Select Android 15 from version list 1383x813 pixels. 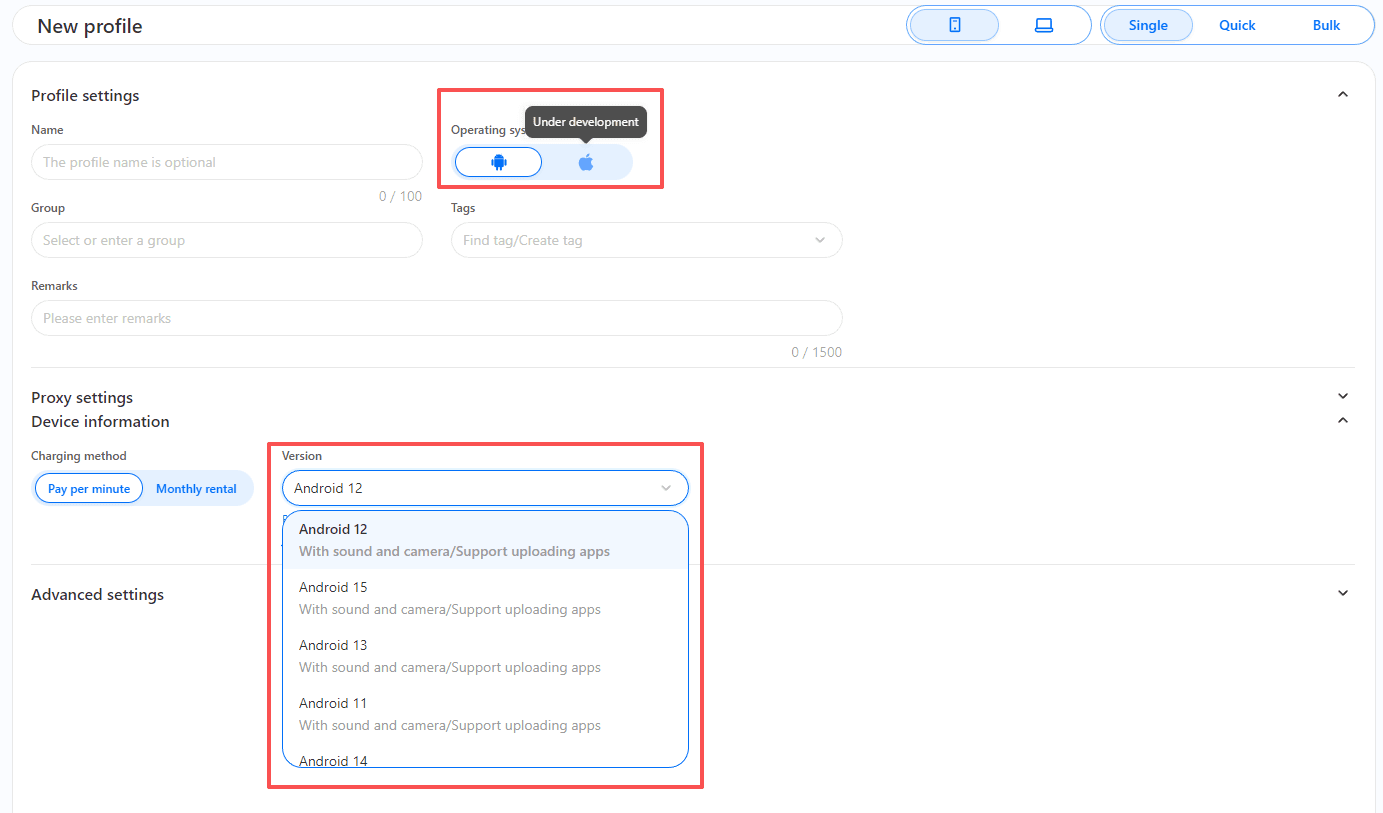(x=450, y=597)
